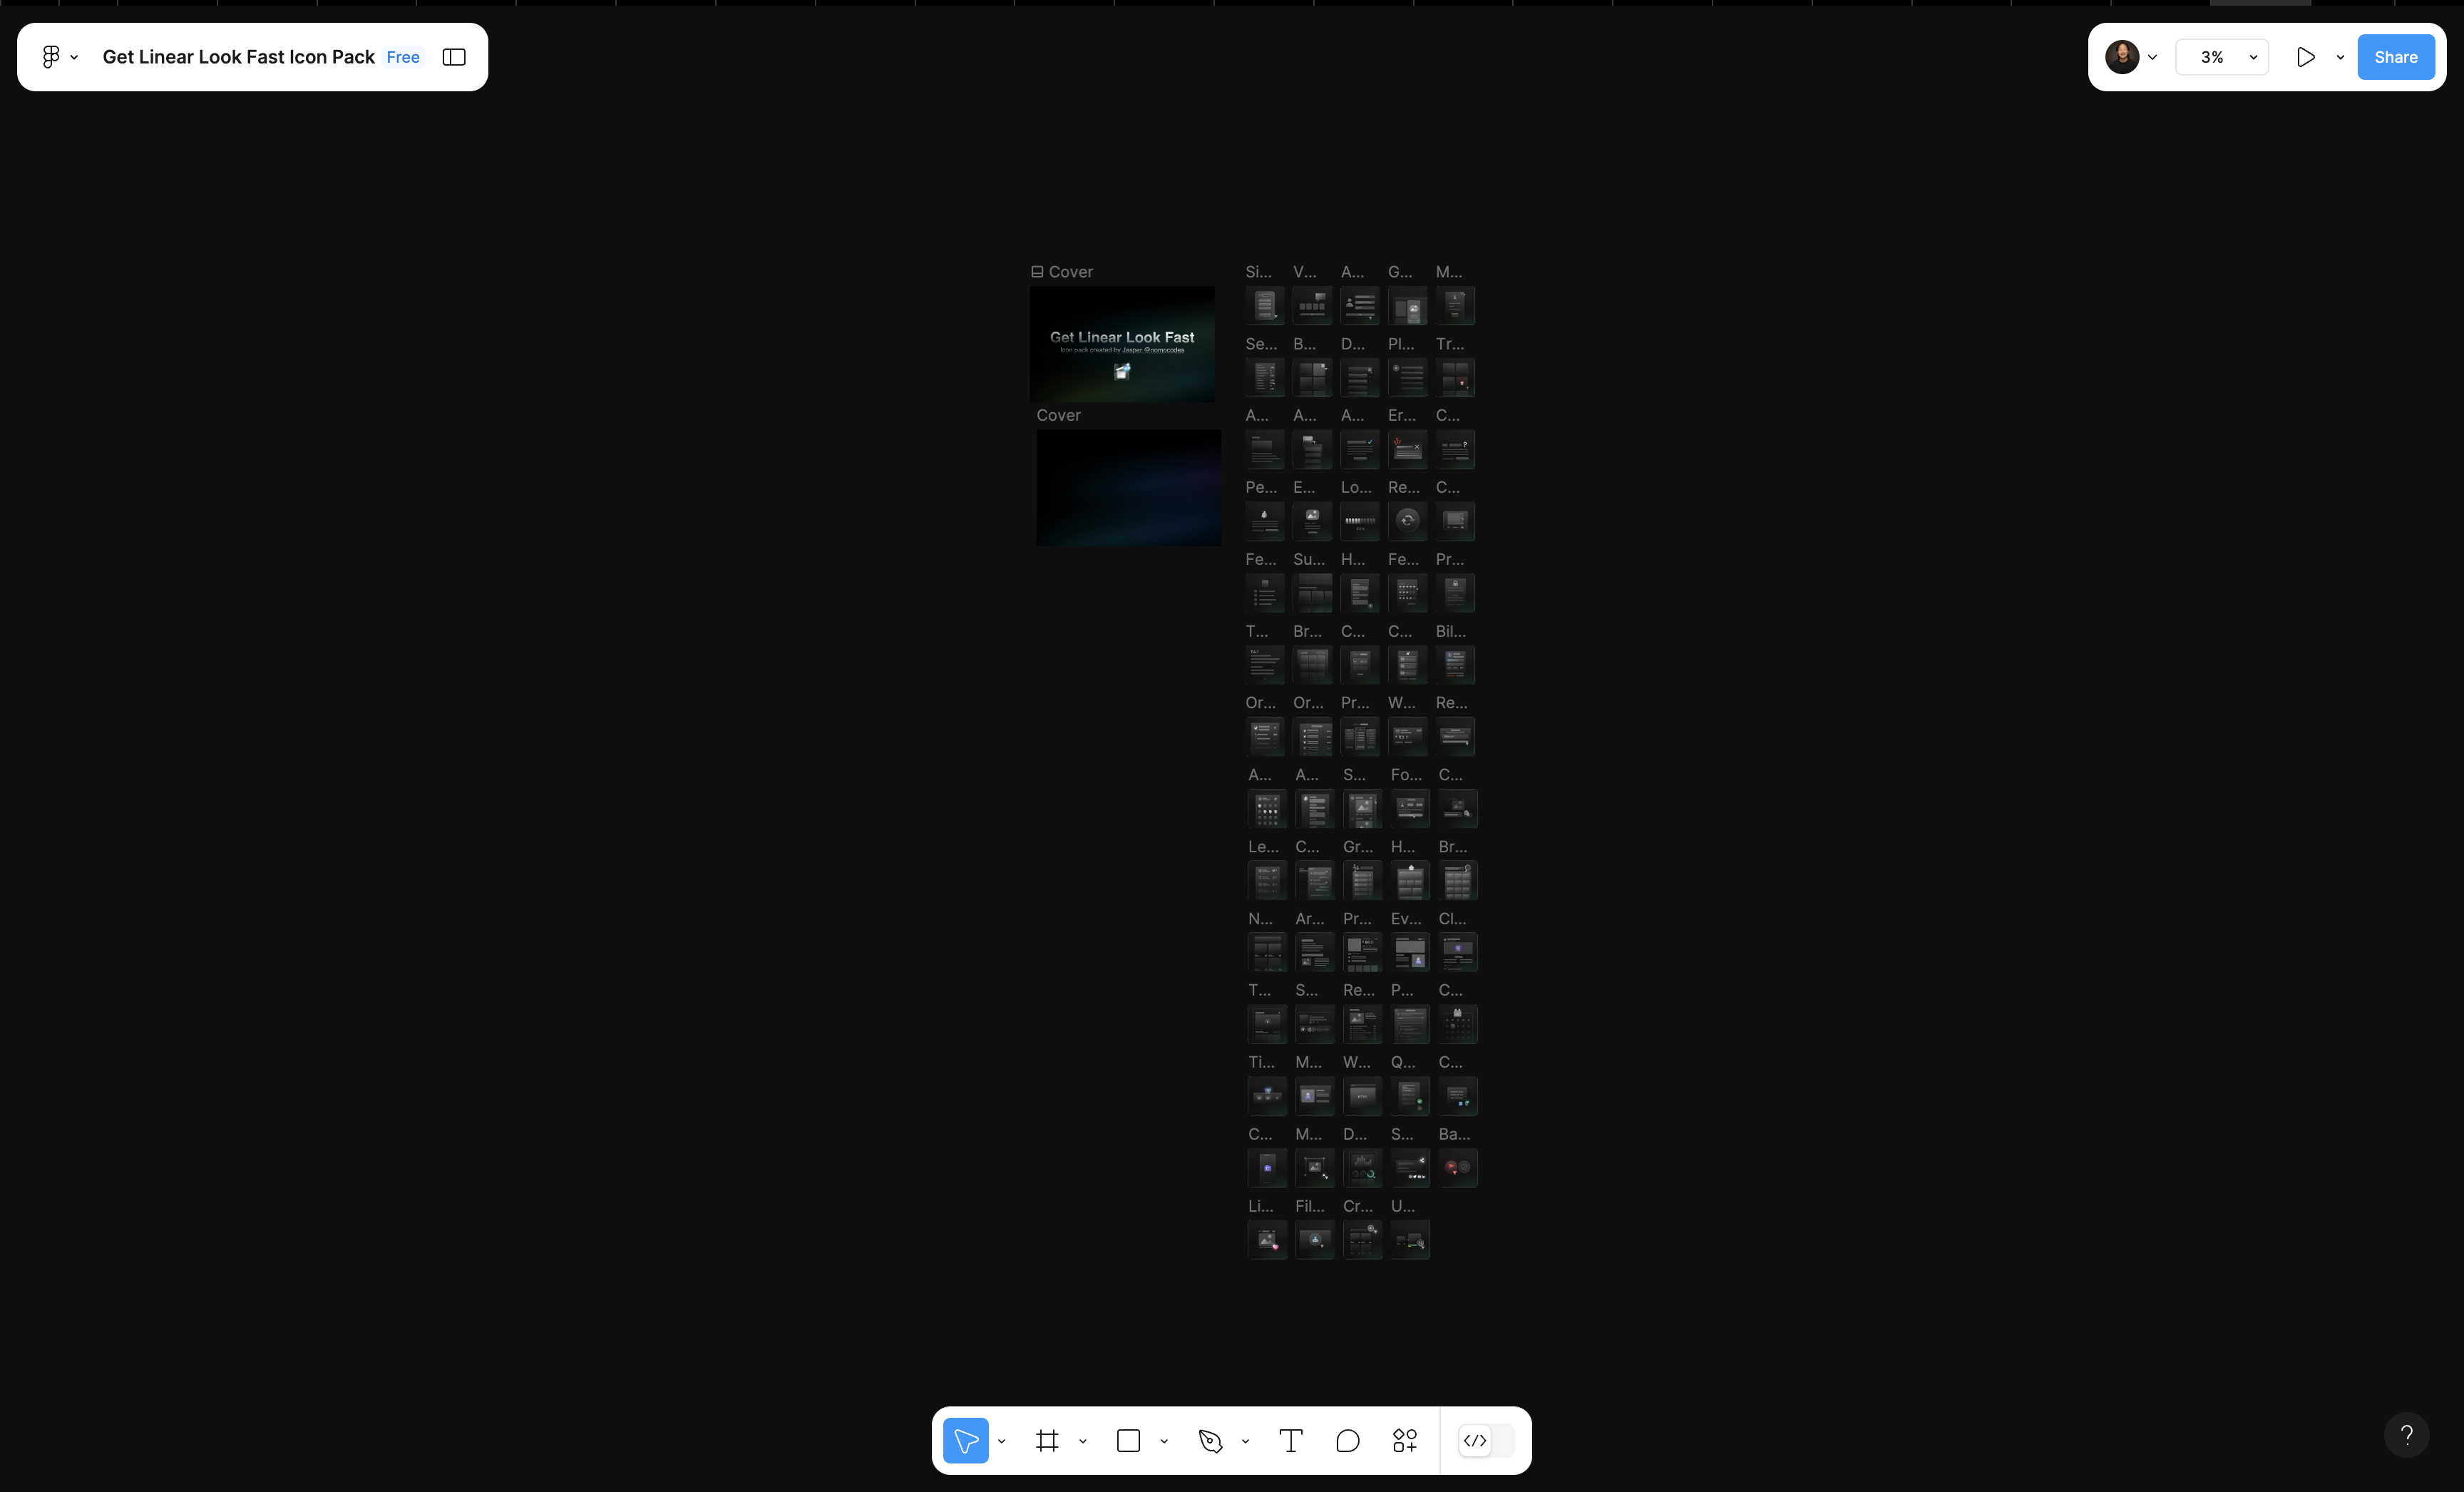The height and width of the screenshot is (1492, 2464).
Task: Select the 'Li...' like heart frame
Action: point(1267,1239)
